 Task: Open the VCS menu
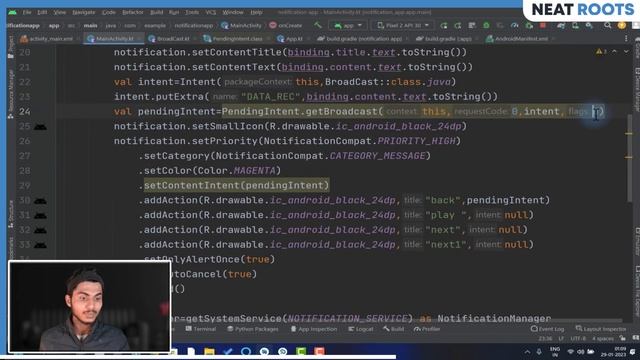click(211, 12)
